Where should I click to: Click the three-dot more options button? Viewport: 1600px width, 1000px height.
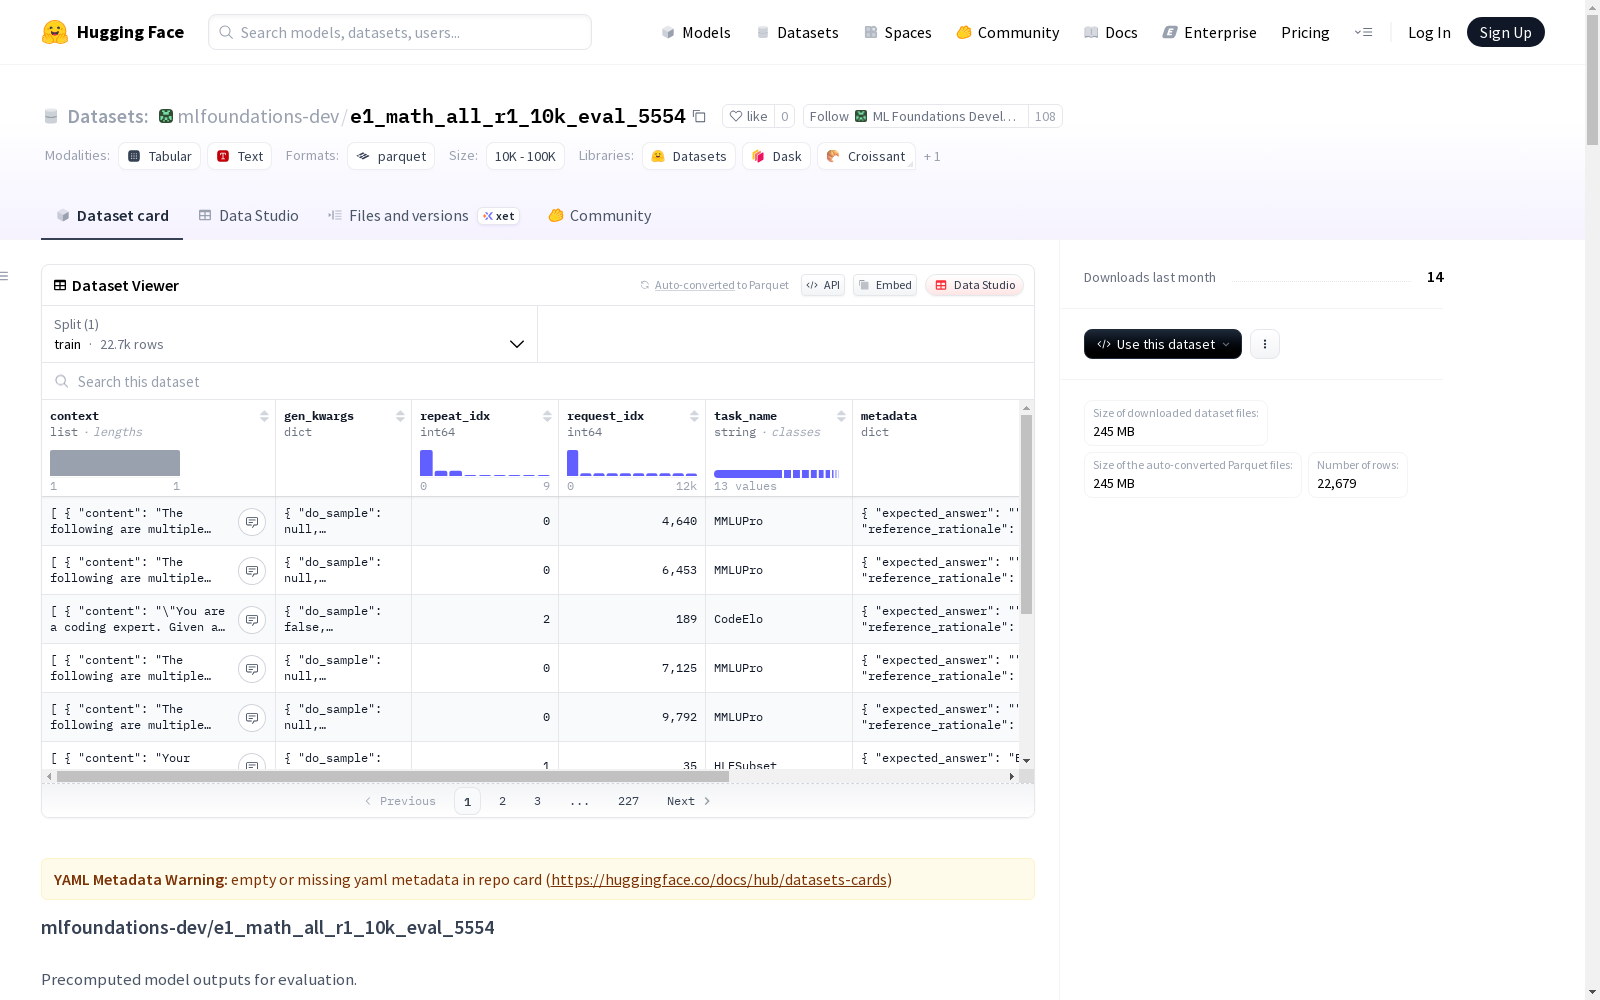click(1265, 344)
